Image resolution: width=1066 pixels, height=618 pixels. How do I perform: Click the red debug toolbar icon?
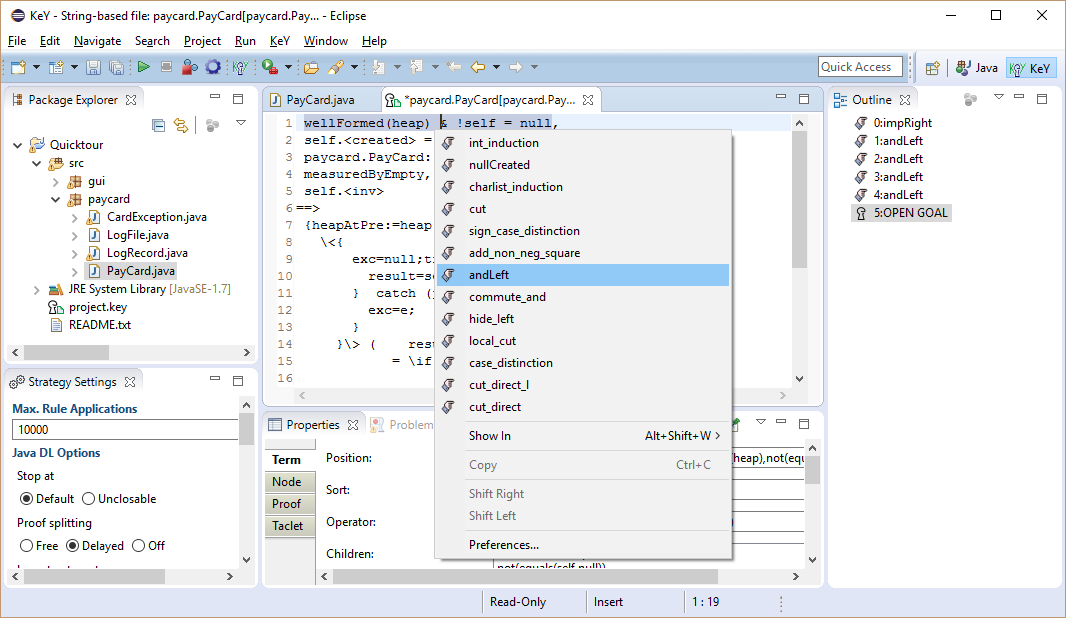tap(190, 67)
